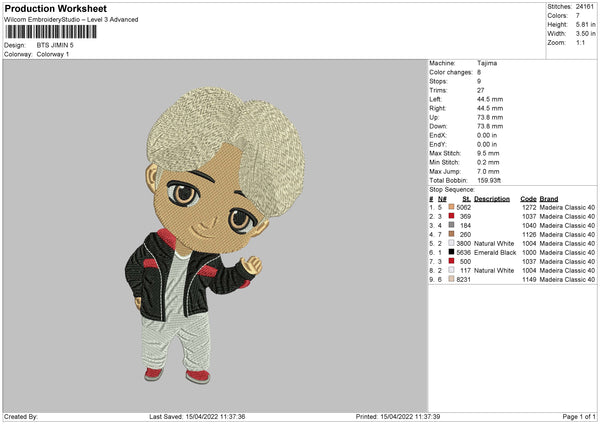Select the colorway value 'Colorway 1'
Screen dimensions: 600x424
pos(53,54)
